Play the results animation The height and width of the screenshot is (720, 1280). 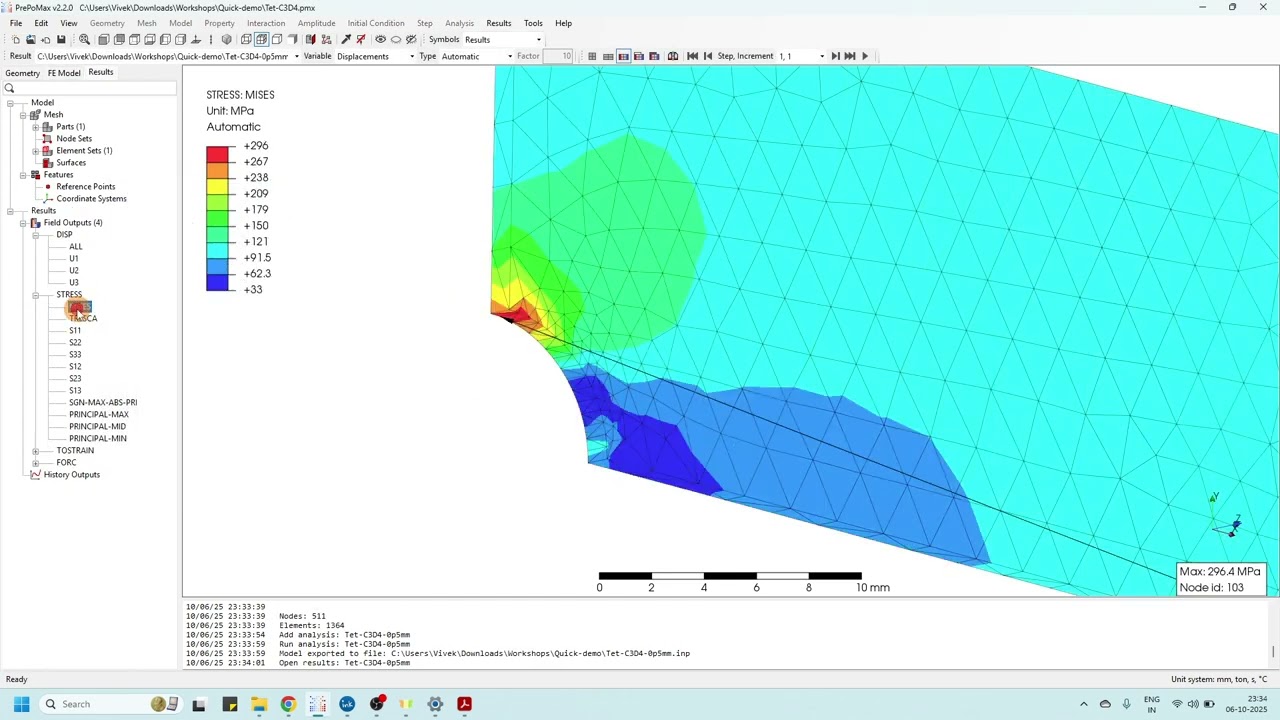[865, 56]
